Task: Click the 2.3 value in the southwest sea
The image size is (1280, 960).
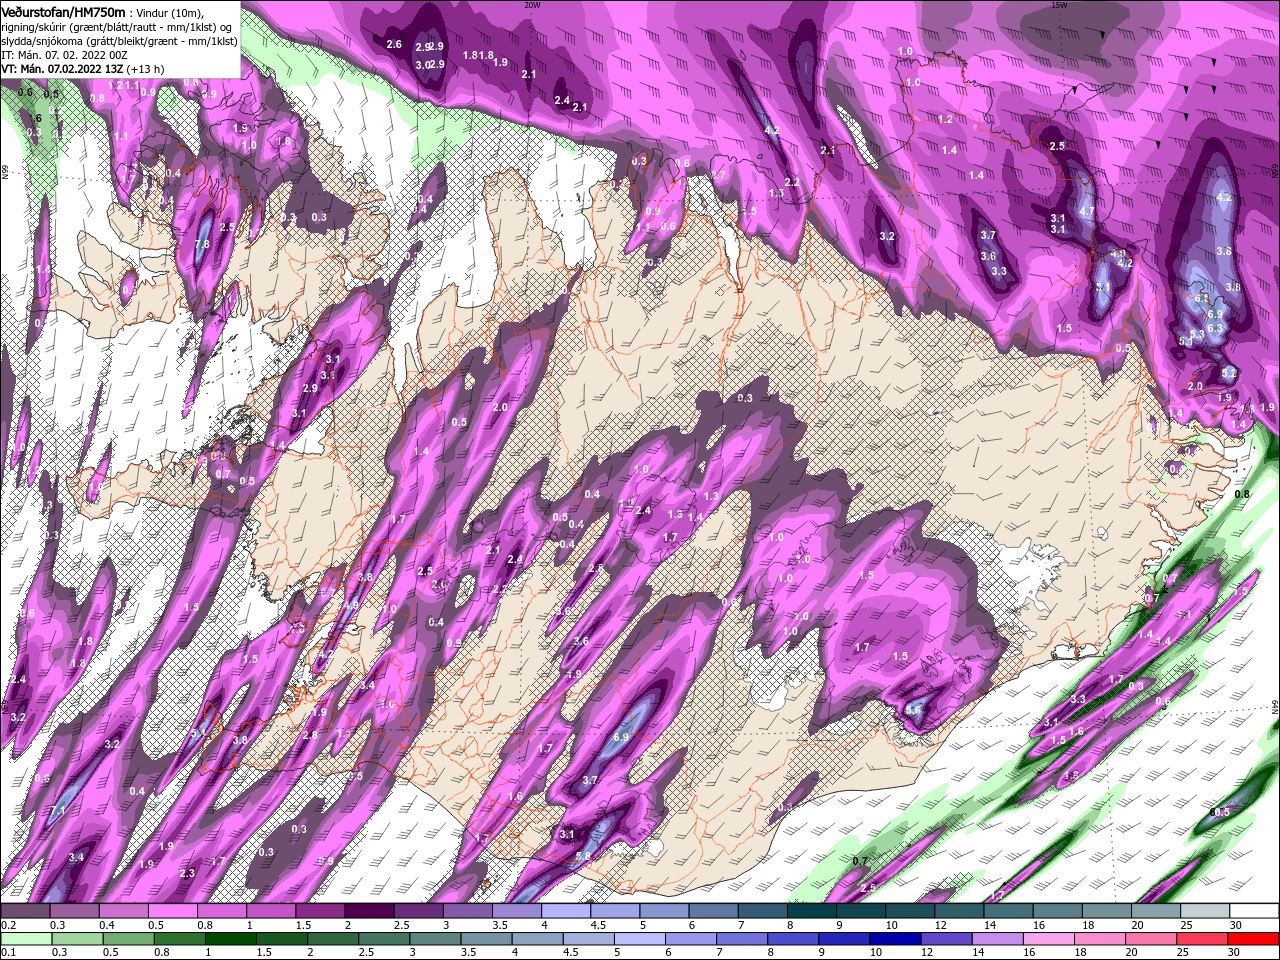Action: coord(187,873)
